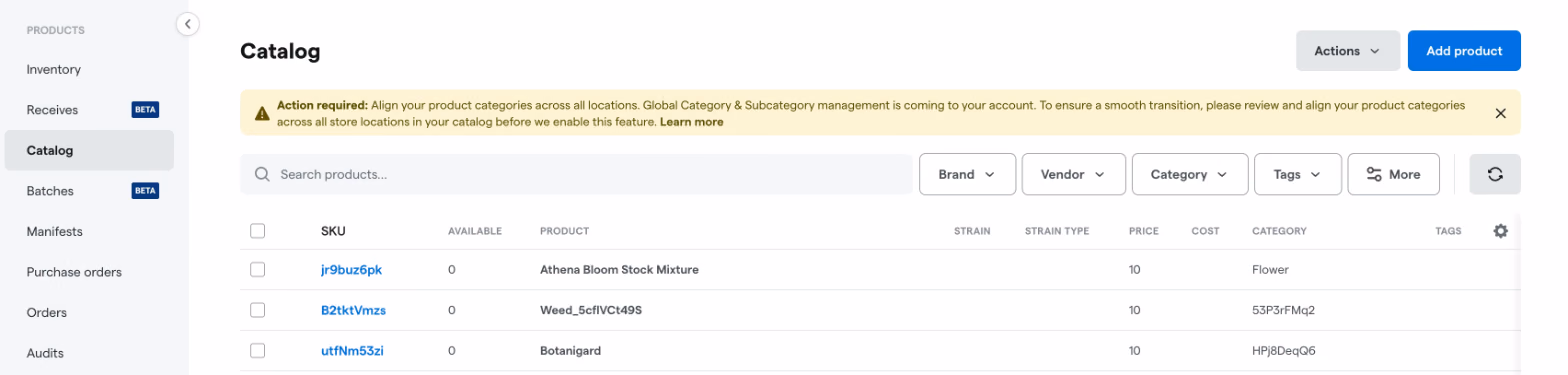The height and width of the screenshot is (375, 1568).
Task: Open table column settings gear
Action: pyautogui.click(x=1500, y=231)
